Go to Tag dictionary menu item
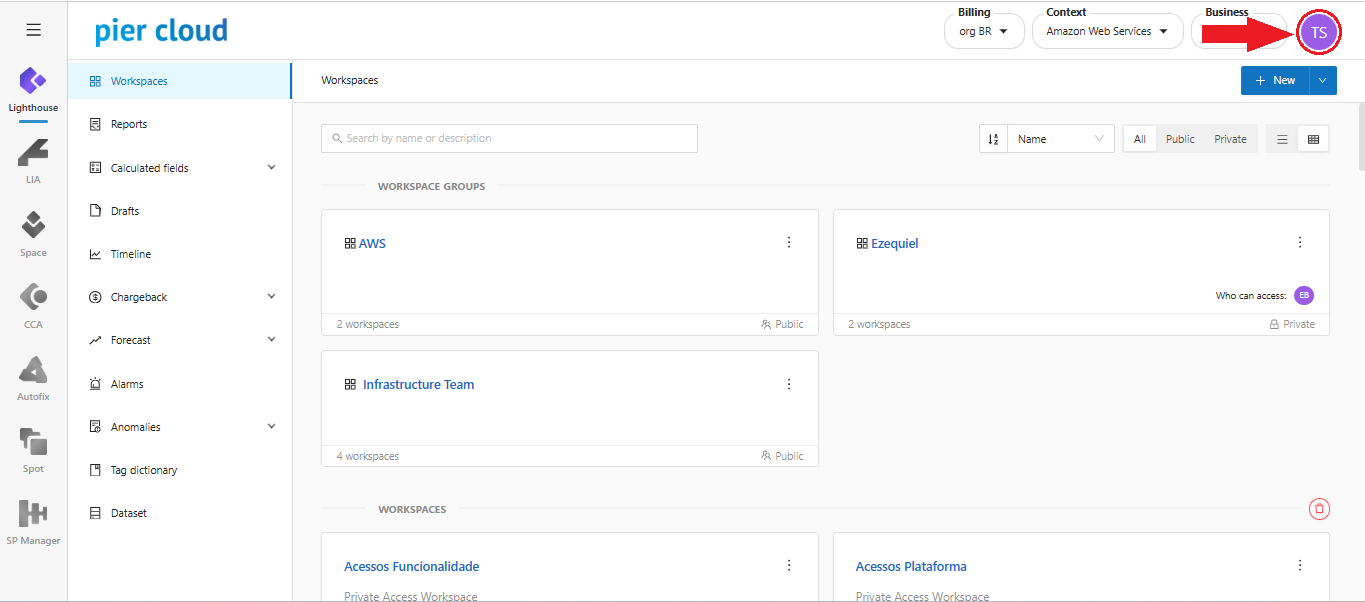Screen dimensions: 1365x602 tap(144, 470)
